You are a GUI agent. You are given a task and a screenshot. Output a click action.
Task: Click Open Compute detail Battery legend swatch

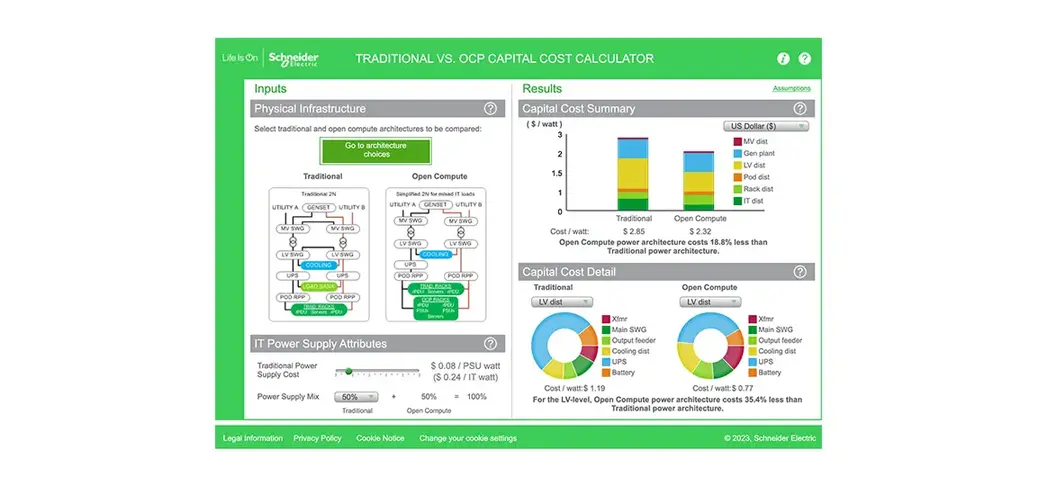pyautogui.click(x=752, y=373)
